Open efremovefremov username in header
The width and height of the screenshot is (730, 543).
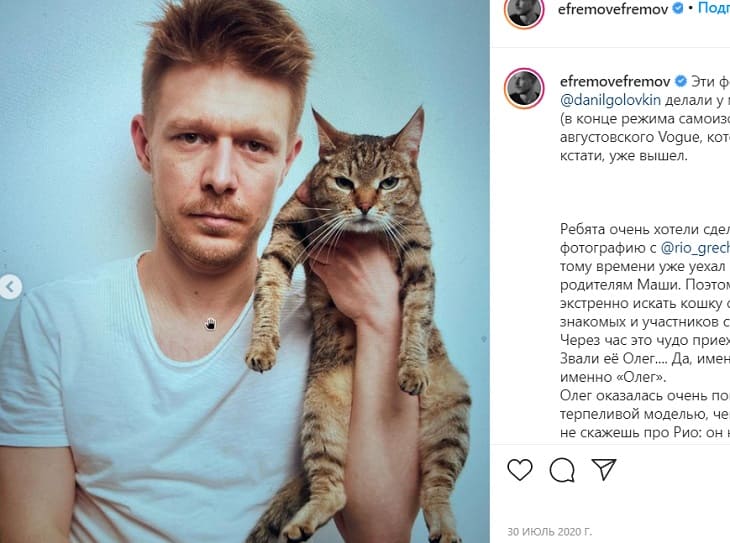[x=613, y=9]
